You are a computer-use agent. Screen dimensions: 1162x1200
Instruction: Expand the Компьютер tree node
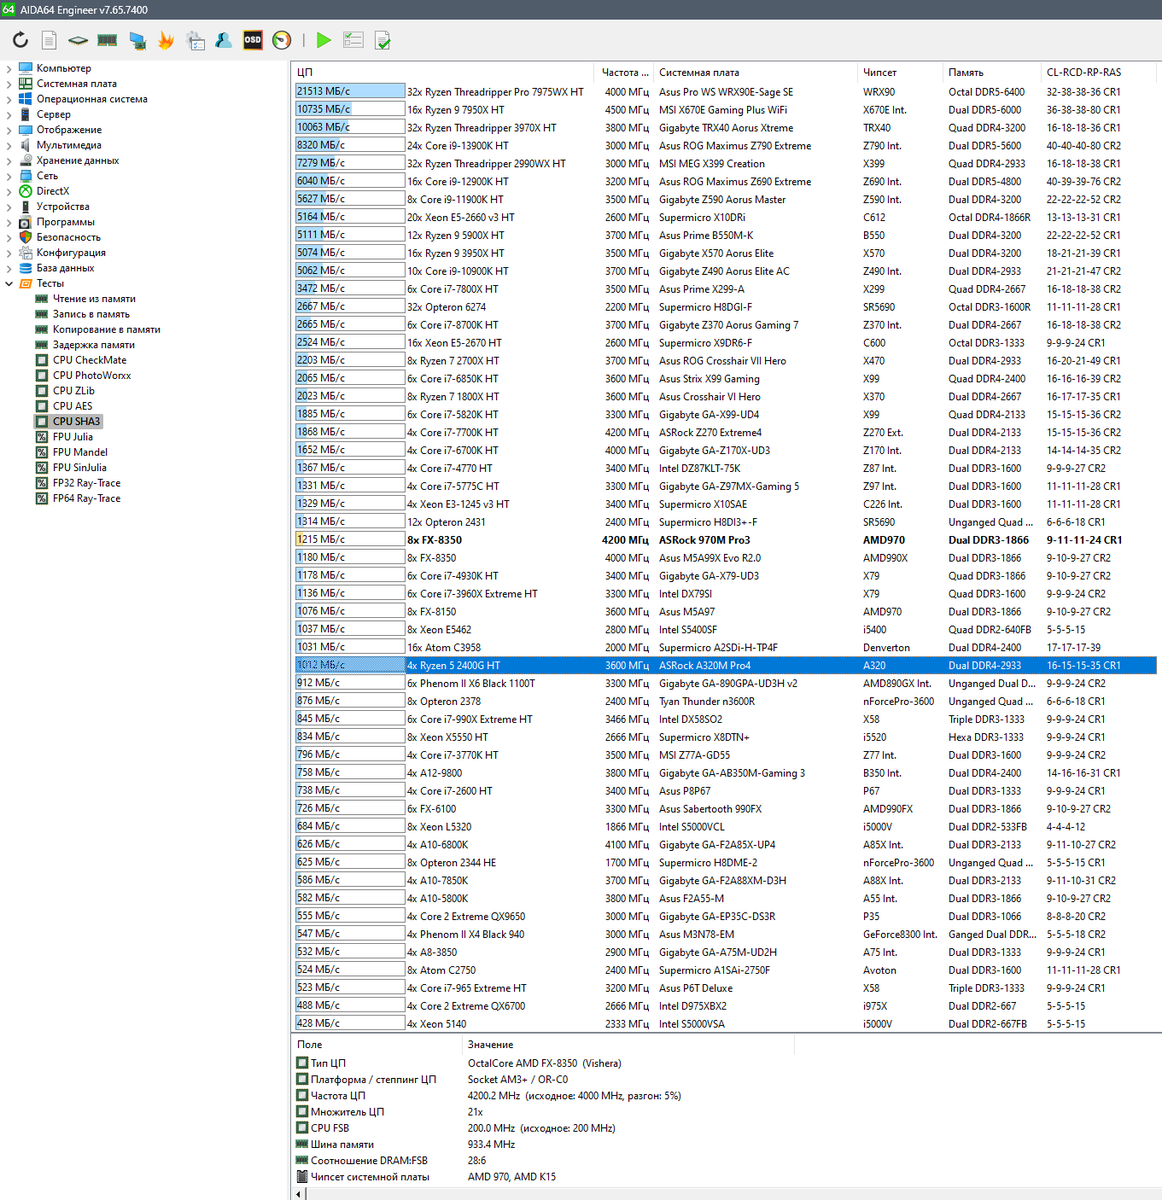click(9, 68)
